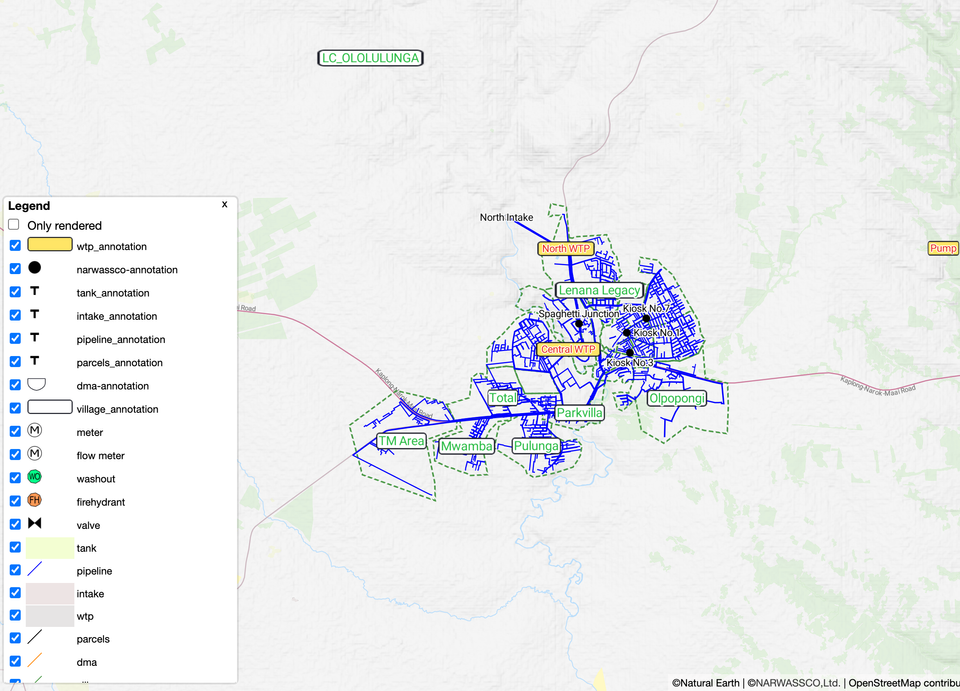The image size is (960, 691).
Task: Click the dma-annotation shield icon
Action: (36, 384)
